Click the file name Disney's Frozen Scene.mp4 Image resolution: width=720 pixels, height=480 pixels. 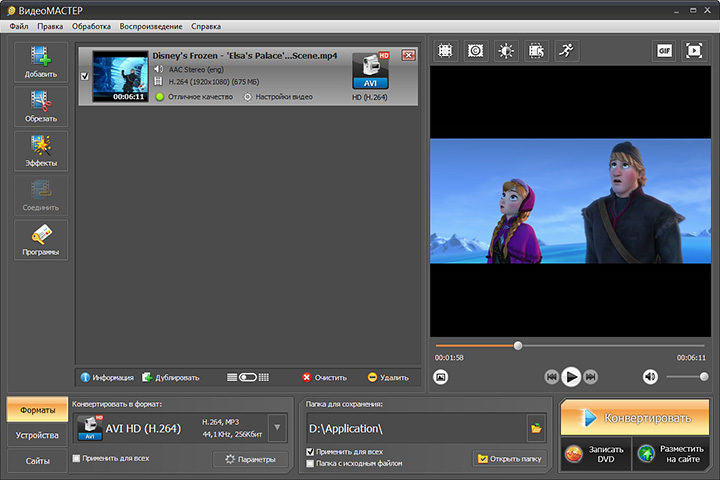point(245,56)
